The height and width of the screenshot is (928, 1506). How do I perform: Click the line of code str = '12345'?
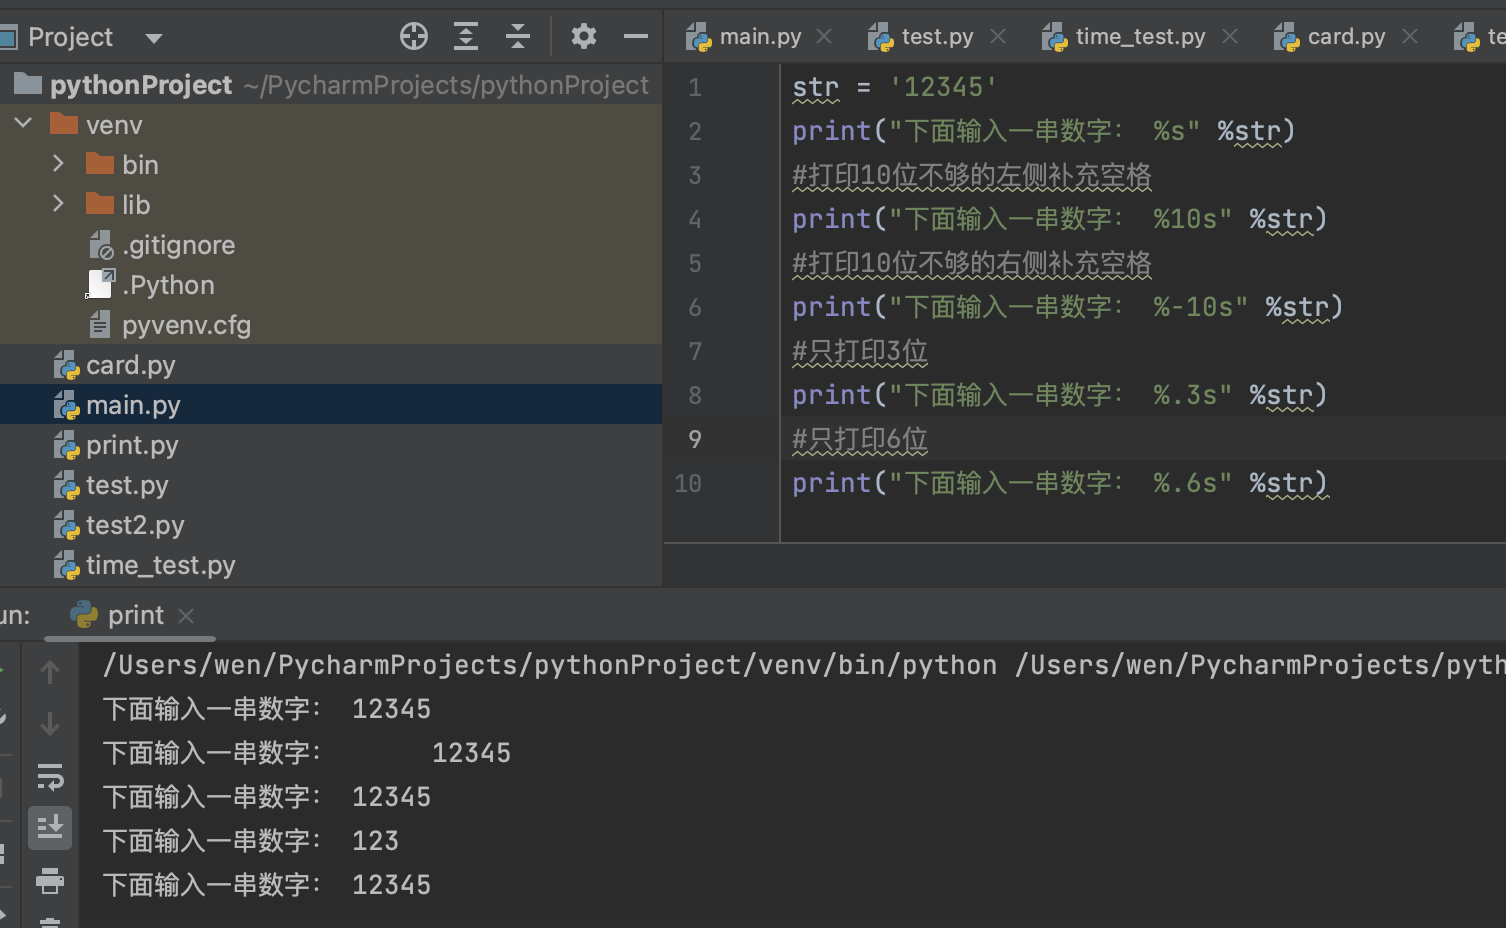point(895,87)
